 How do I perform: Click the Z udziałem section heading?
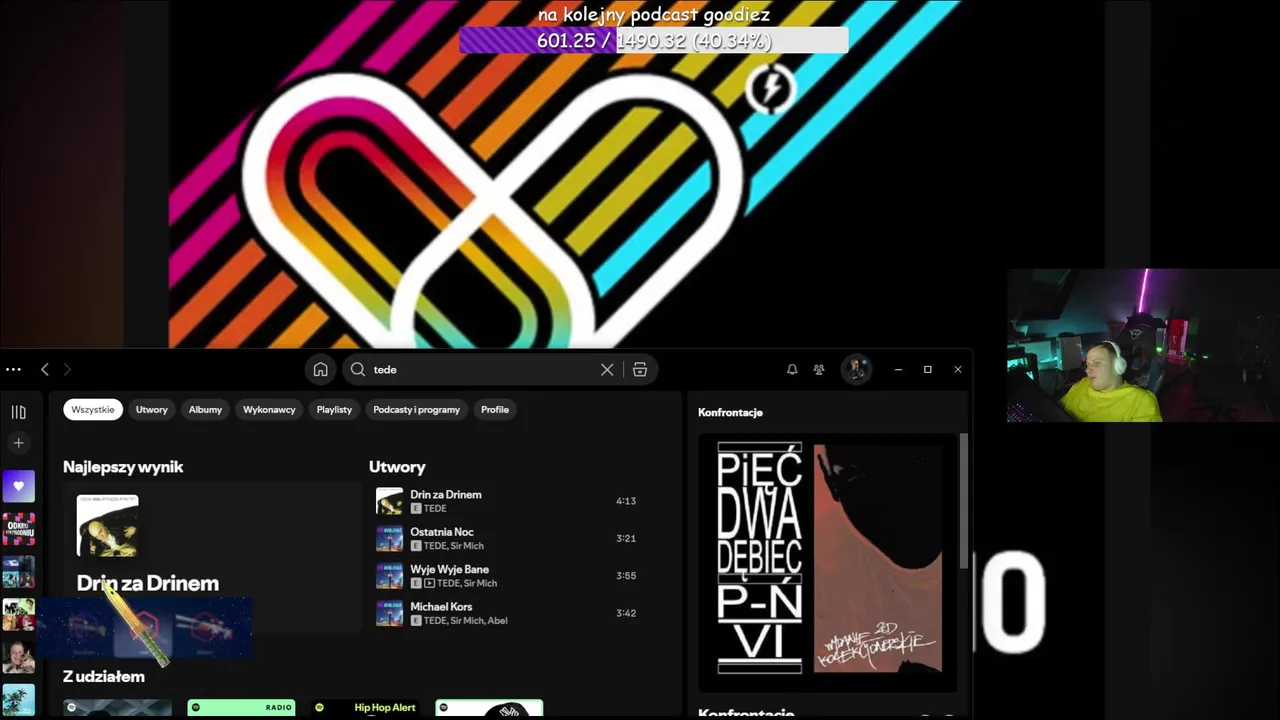point(104,677)
